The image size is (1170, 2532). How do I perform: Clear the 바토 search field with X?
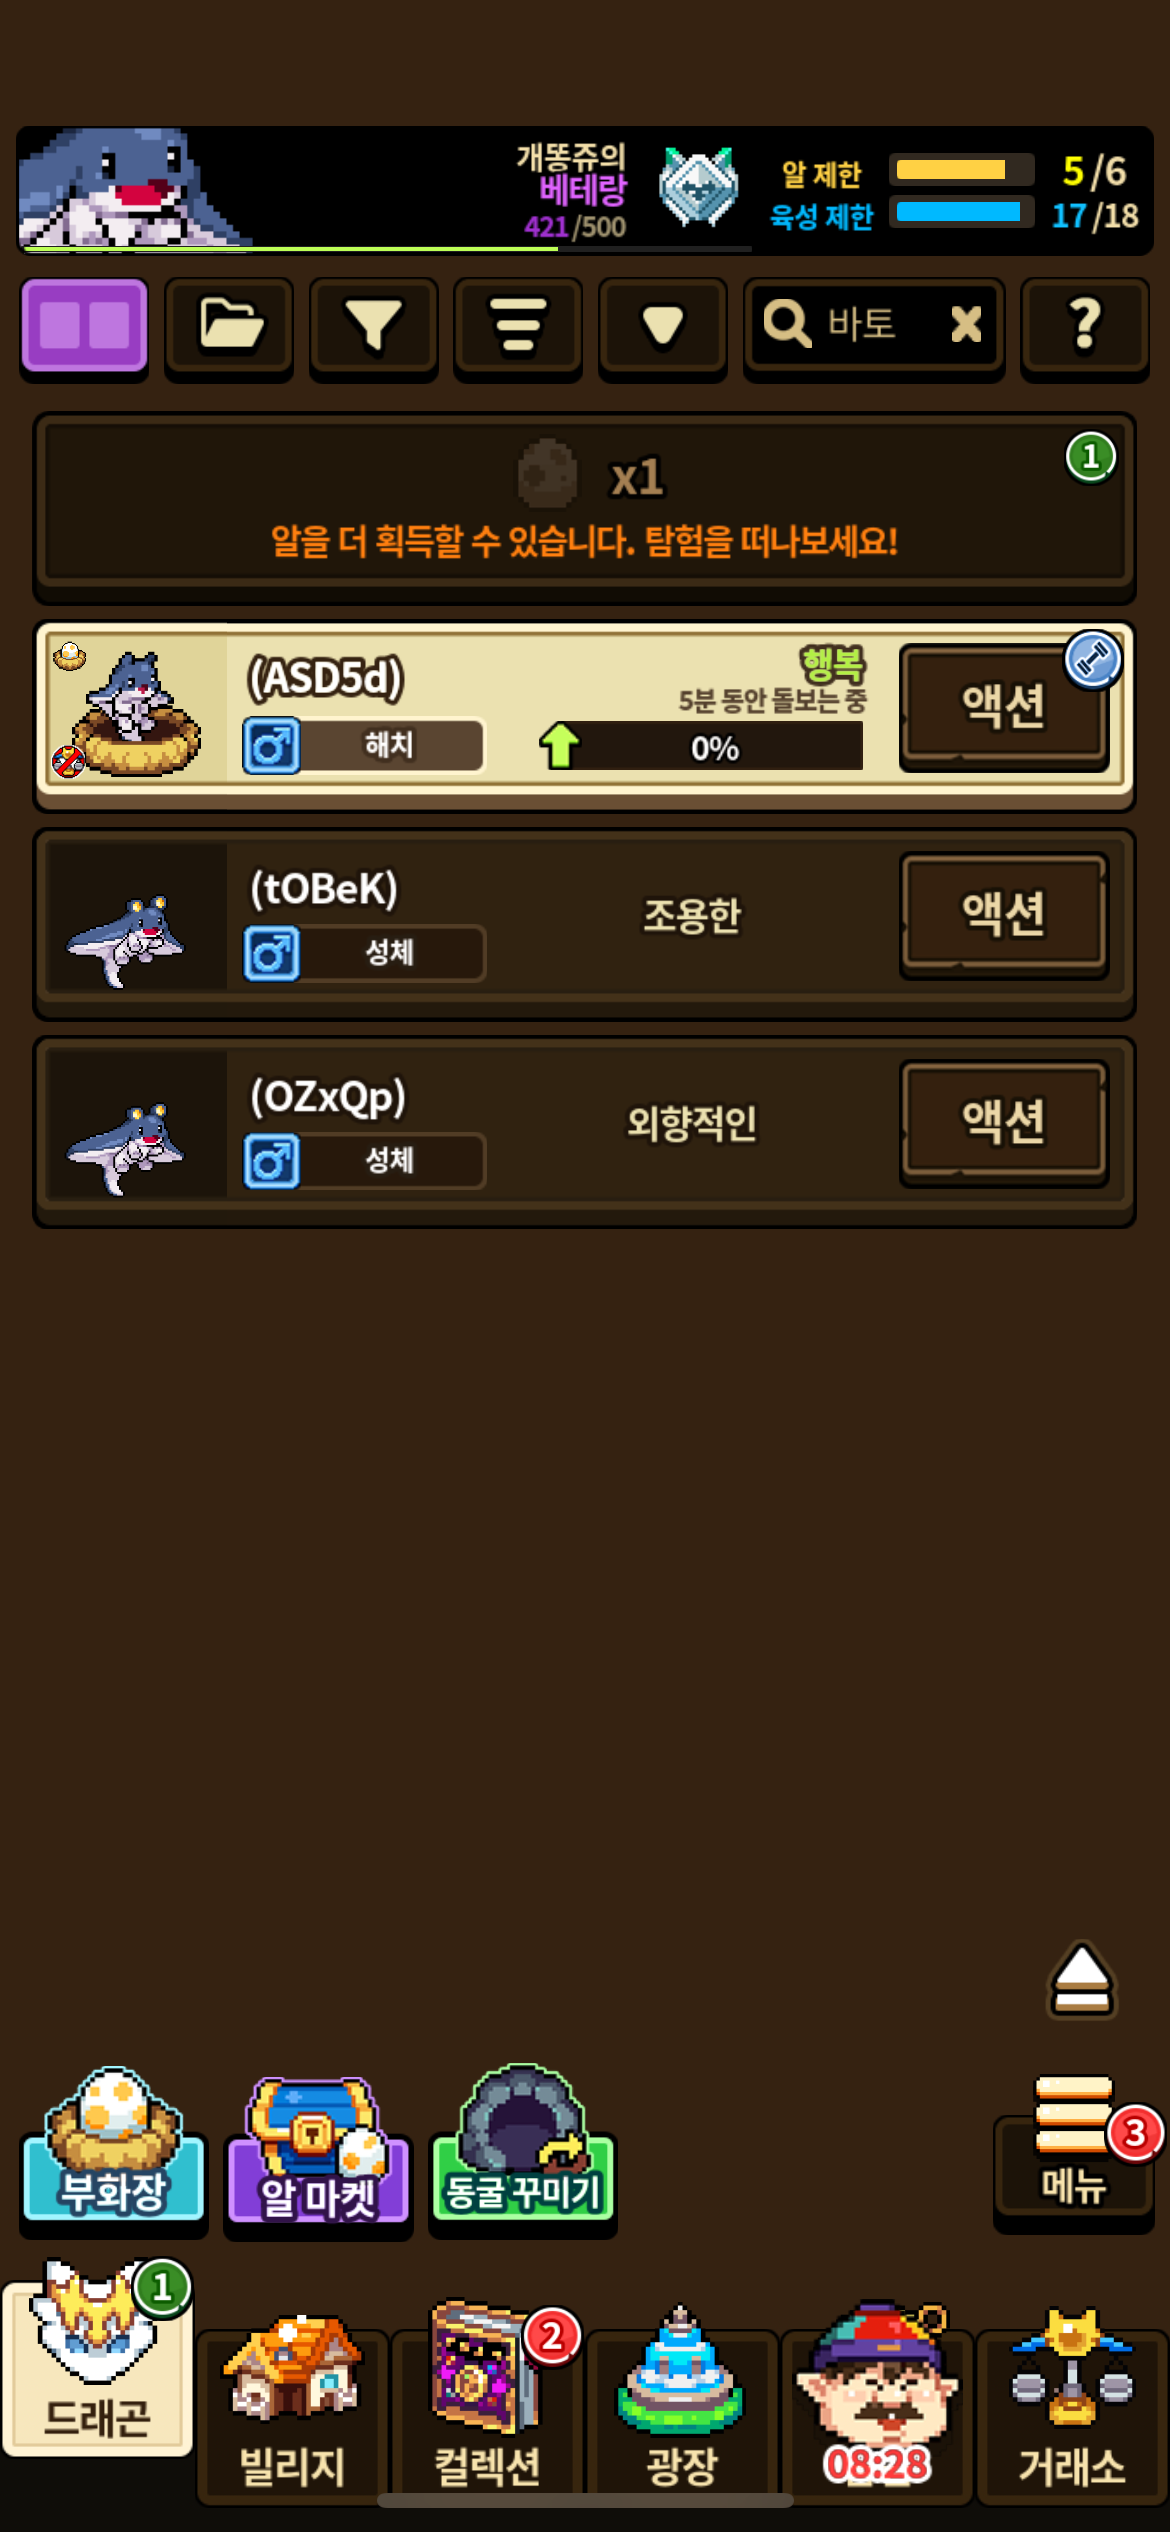click(x=966, y=324)
